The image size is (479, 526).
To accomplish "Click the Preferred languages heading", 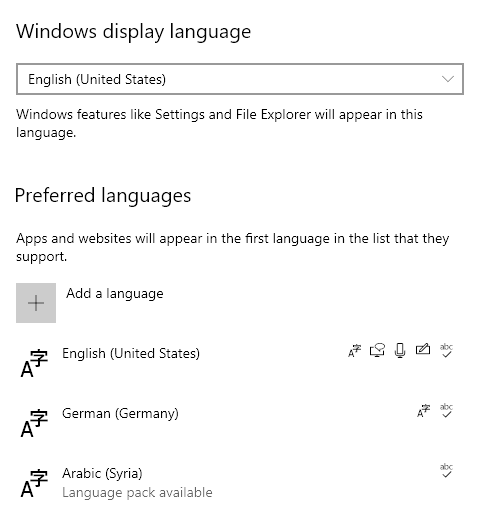I will (x=103, y=196).
